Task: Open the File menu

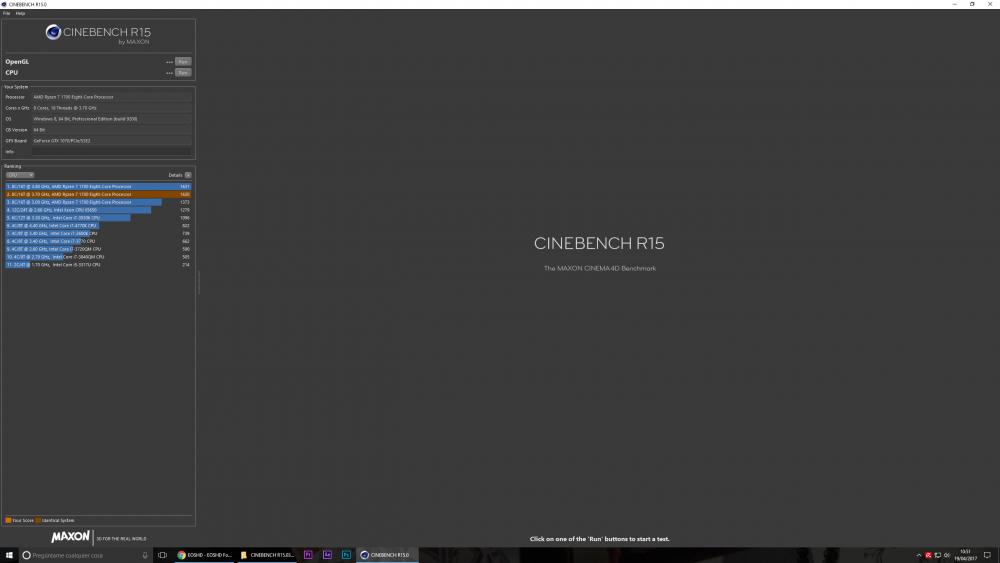Action: click(x=6, y=13)
